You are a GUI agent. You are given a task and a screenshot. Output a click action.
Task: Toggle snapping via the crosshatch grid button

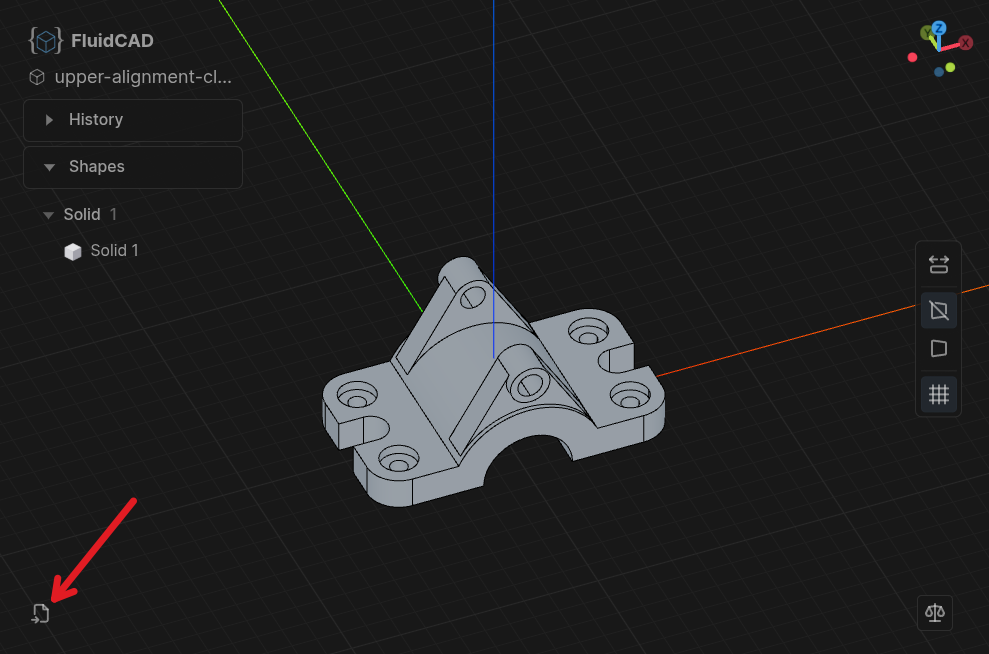(938, 394)
